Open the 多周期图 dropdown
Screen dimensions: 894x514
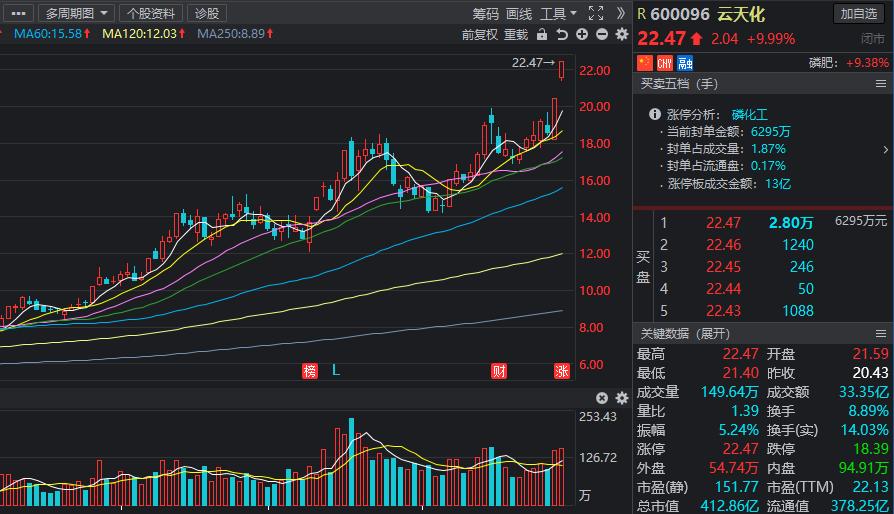[x=75, y=13]
